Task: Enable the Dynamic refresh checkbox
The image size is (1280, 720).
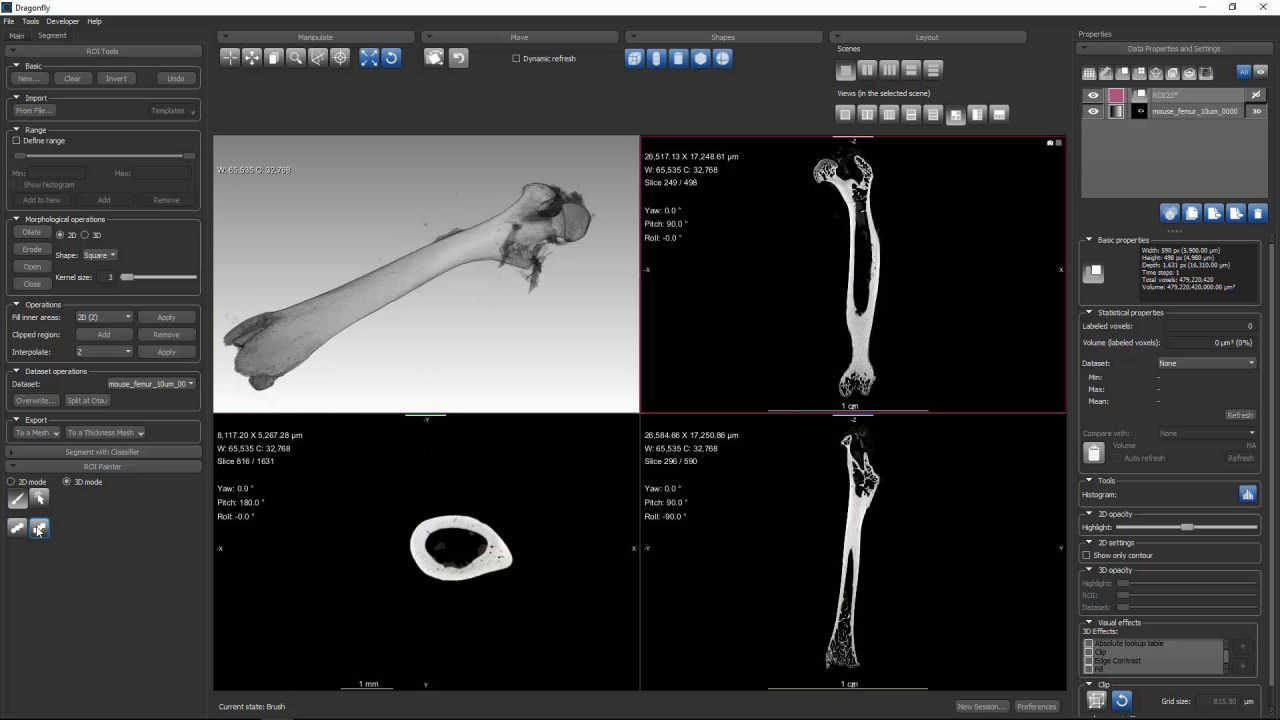Action: [x=516, y=59]
